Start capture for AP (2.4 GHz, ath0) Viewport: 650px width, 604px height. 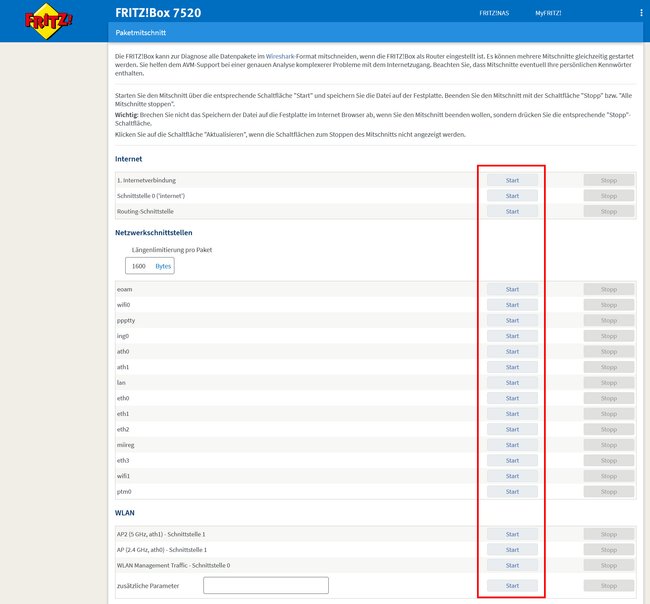(x=512, y=550)
